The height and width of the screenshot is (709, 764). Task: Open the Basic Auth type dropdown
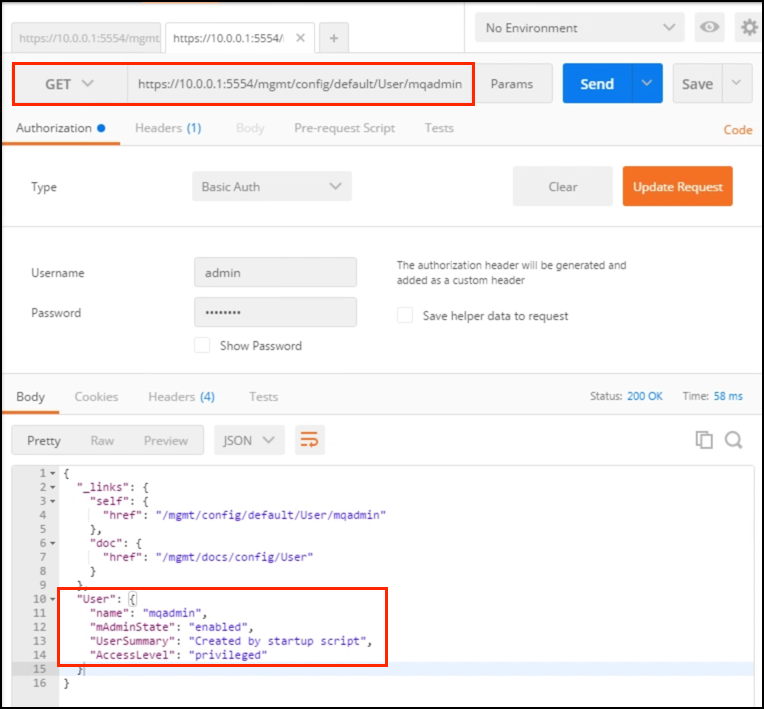coord(272,187)
